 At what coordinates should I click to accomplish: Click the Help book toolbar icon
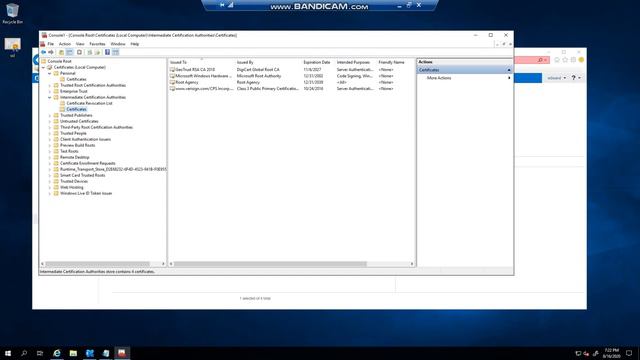(x=107, y=52)
